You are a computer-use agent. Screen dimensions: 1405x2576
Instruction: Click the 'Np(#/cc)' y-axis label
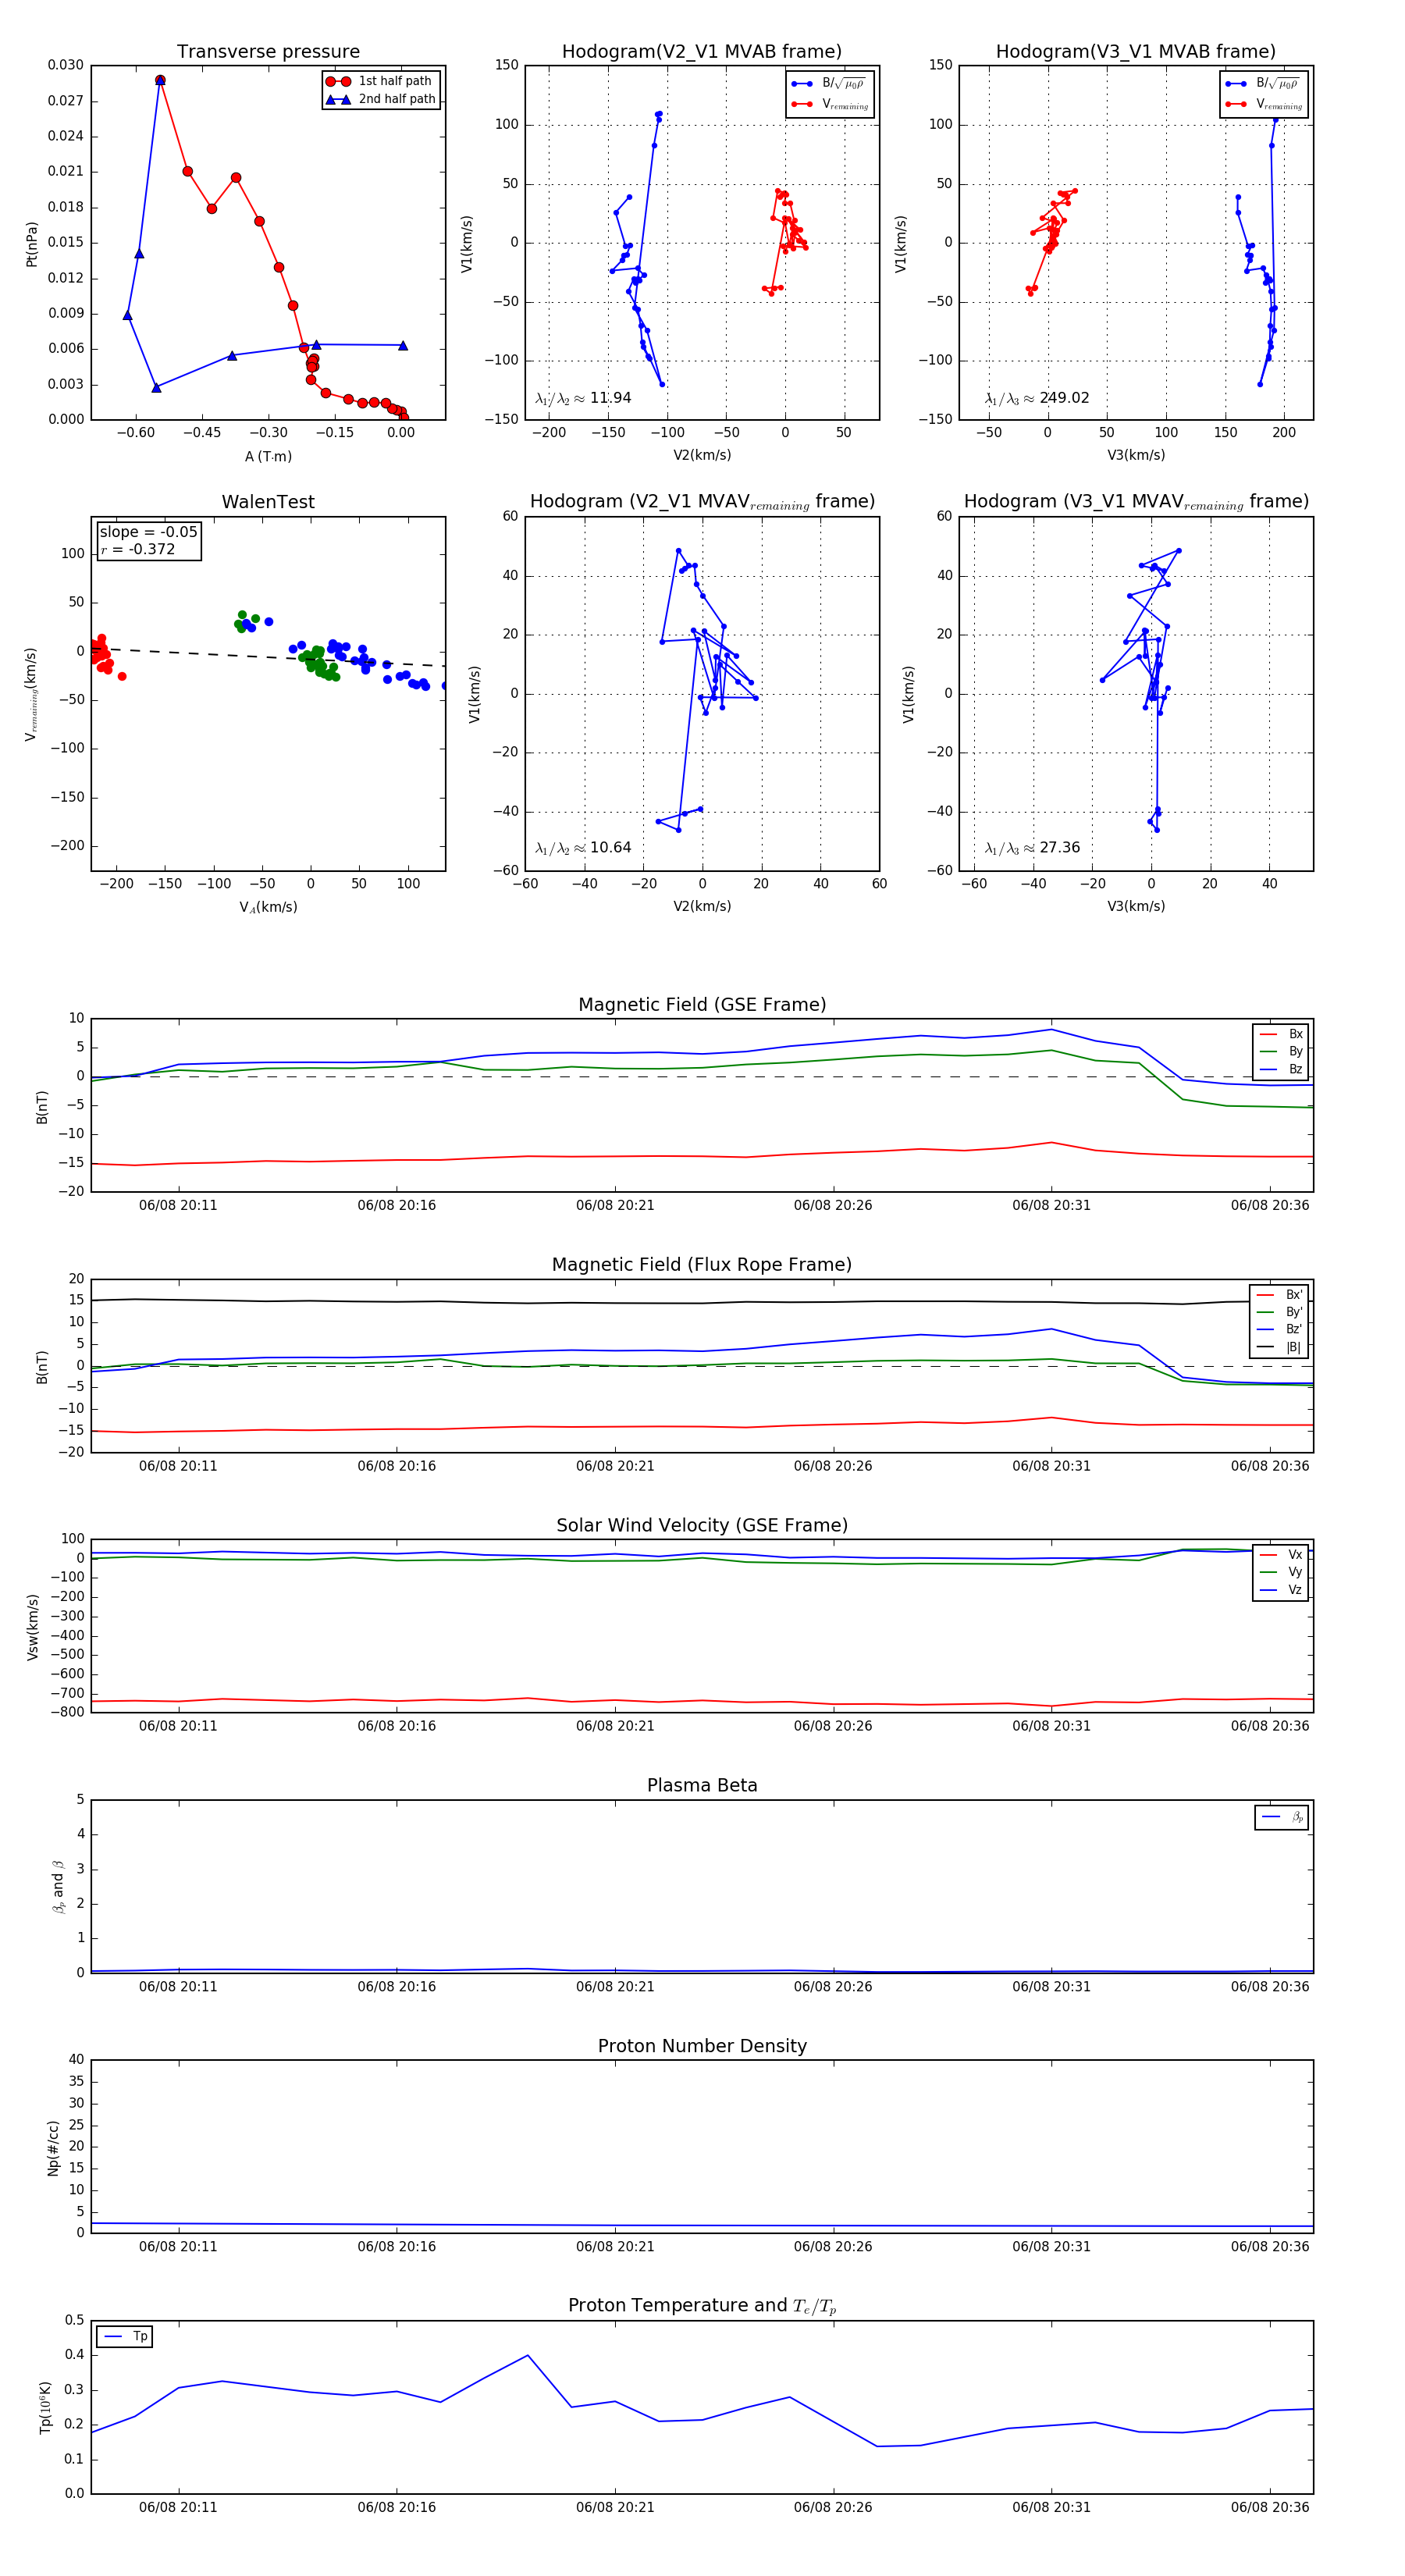tap(52, 2147)
